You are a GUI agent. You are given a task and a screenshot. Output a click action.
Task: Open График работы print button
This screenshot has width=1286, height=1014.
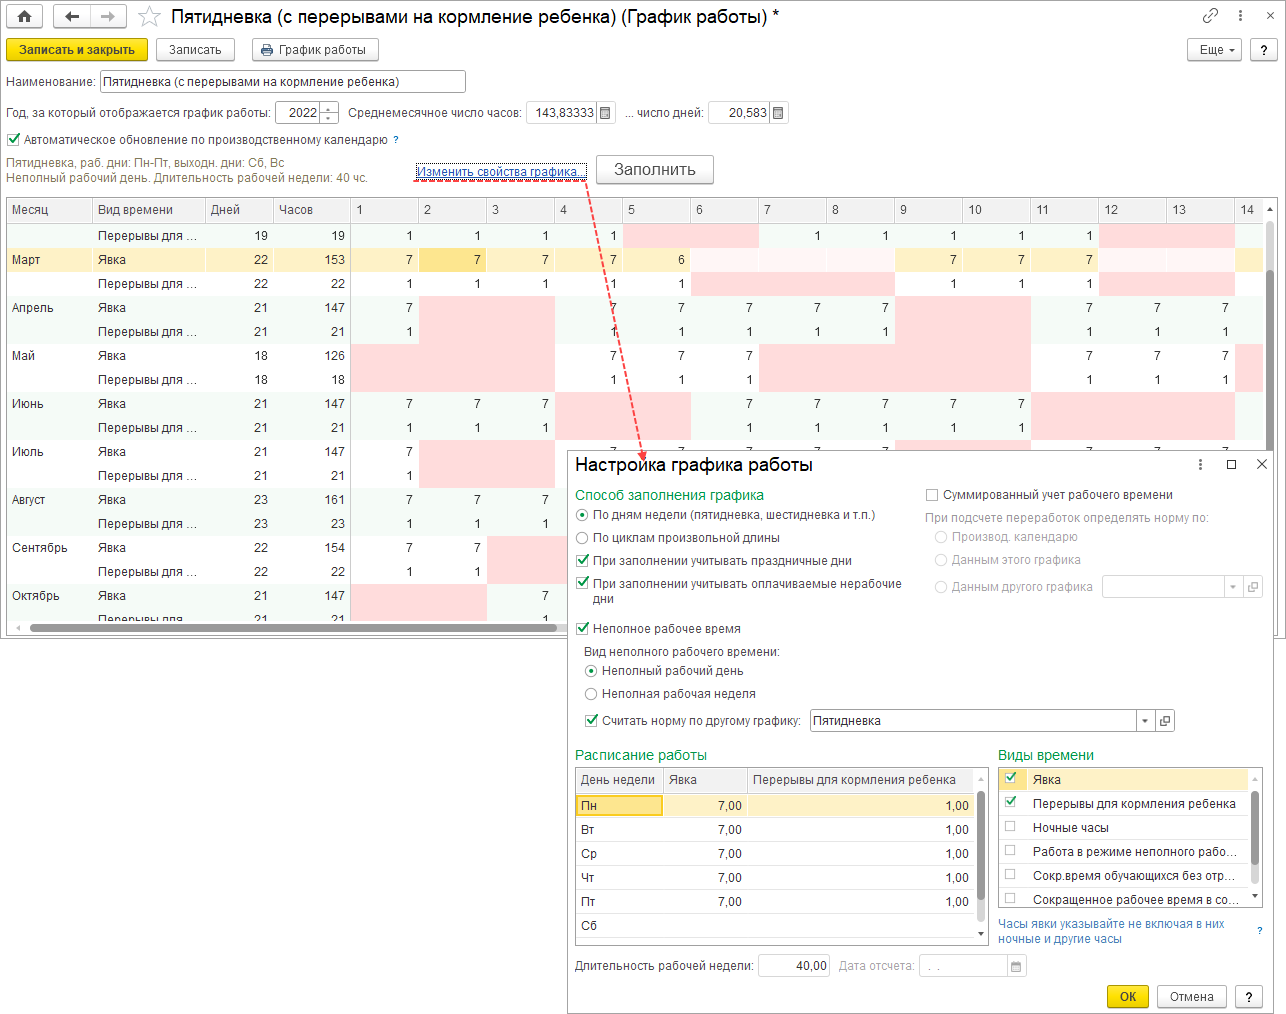315,50
